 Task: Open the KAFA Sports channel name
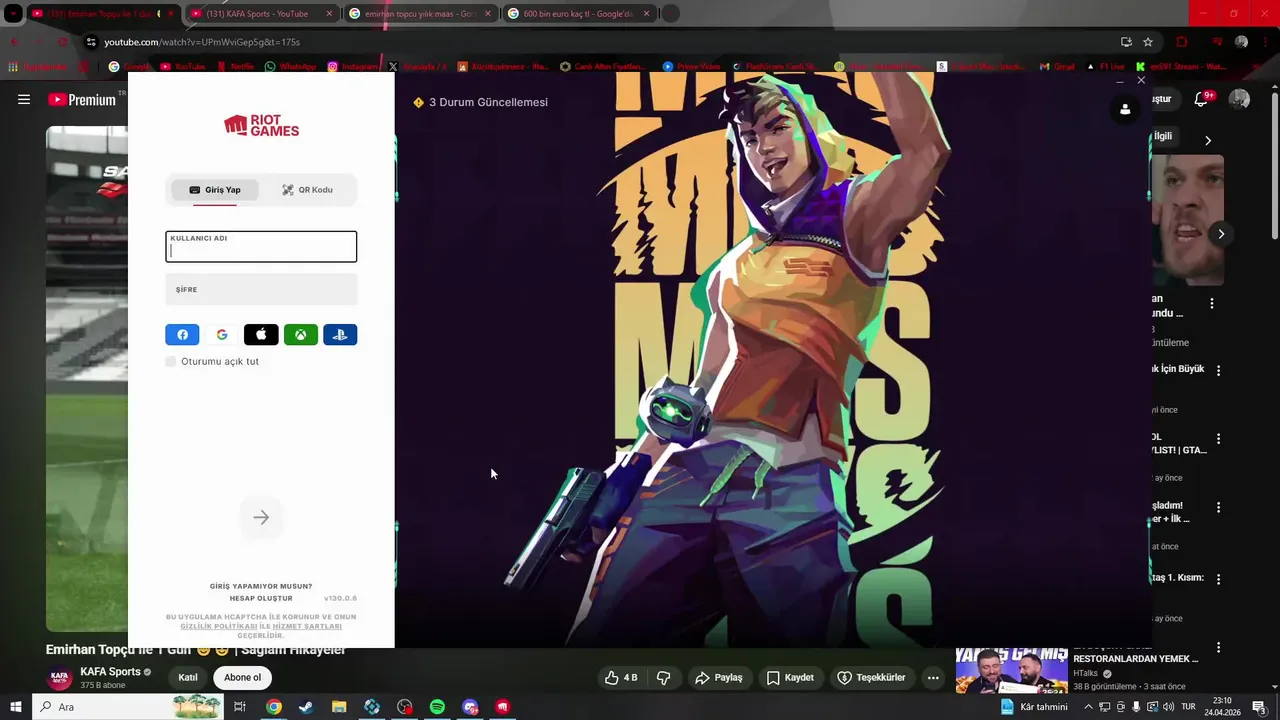[x=110, y=671]
